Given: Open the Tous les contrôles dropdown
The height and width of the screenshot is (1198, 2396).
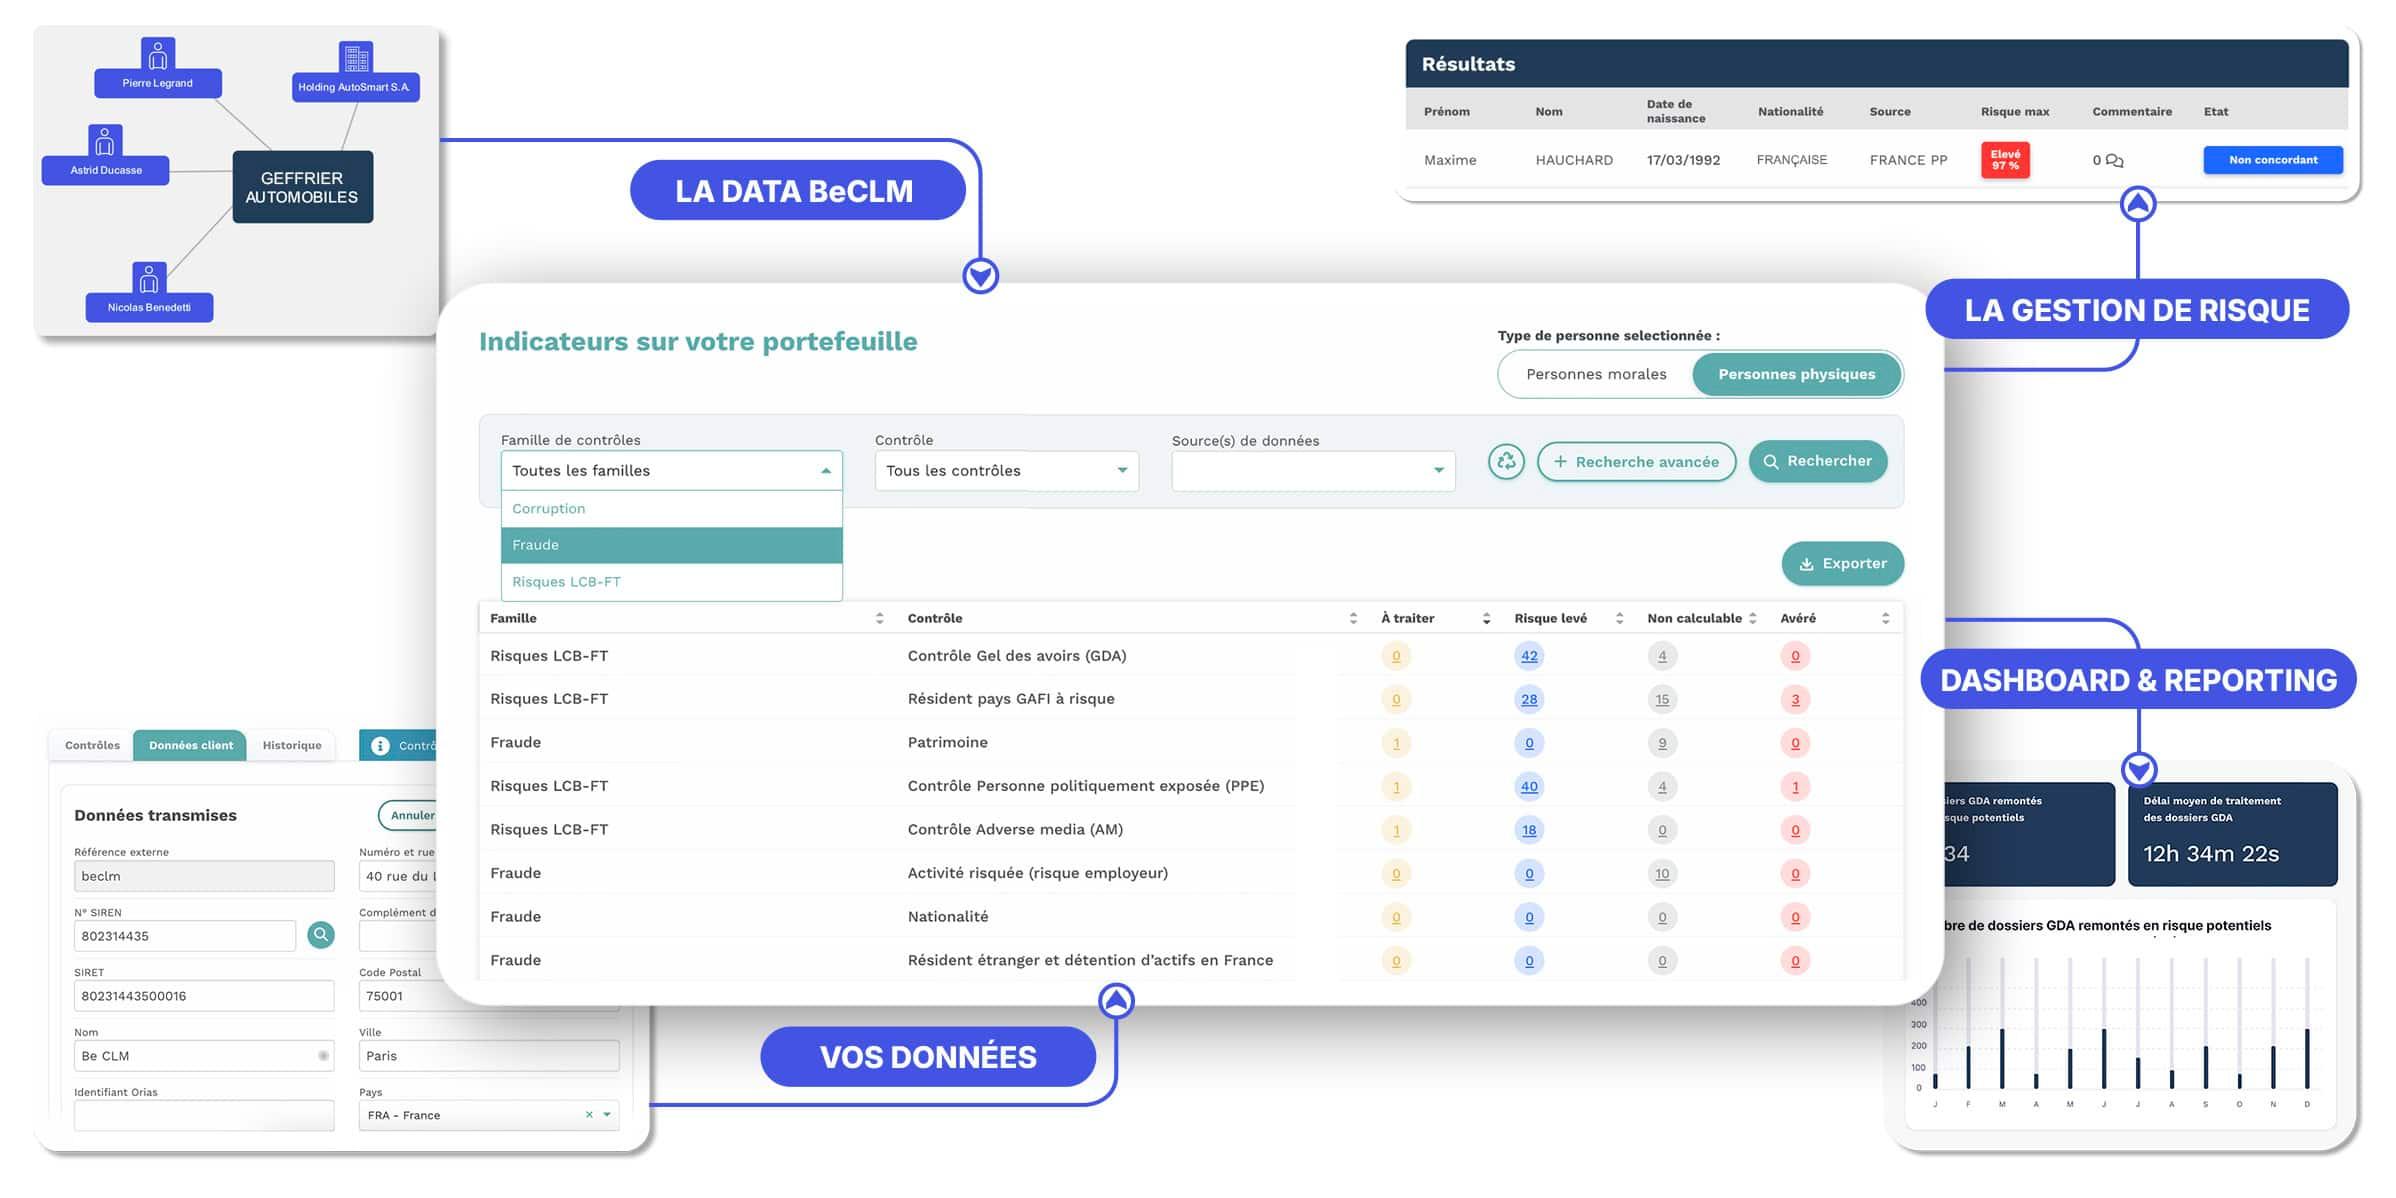Looking at the screenshot, I should 1005,470.
